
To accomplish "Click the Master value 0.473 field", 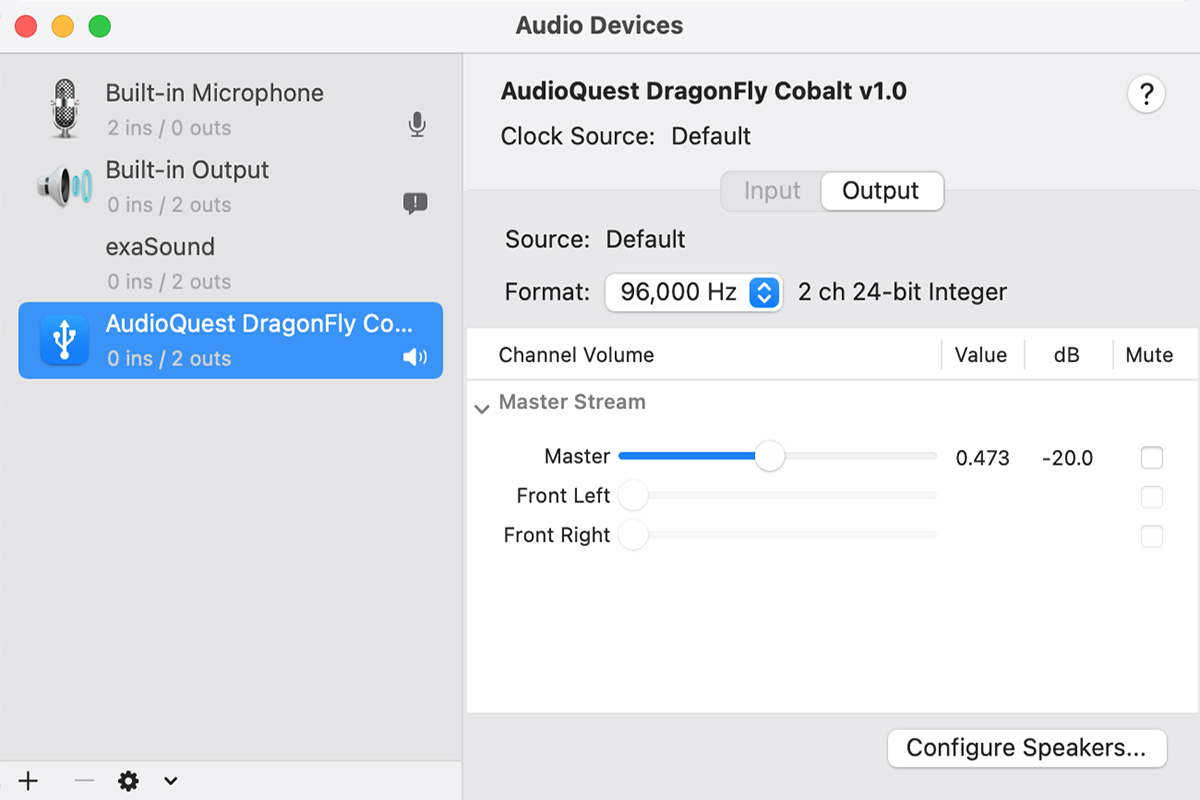I will [x=983, y=458].
